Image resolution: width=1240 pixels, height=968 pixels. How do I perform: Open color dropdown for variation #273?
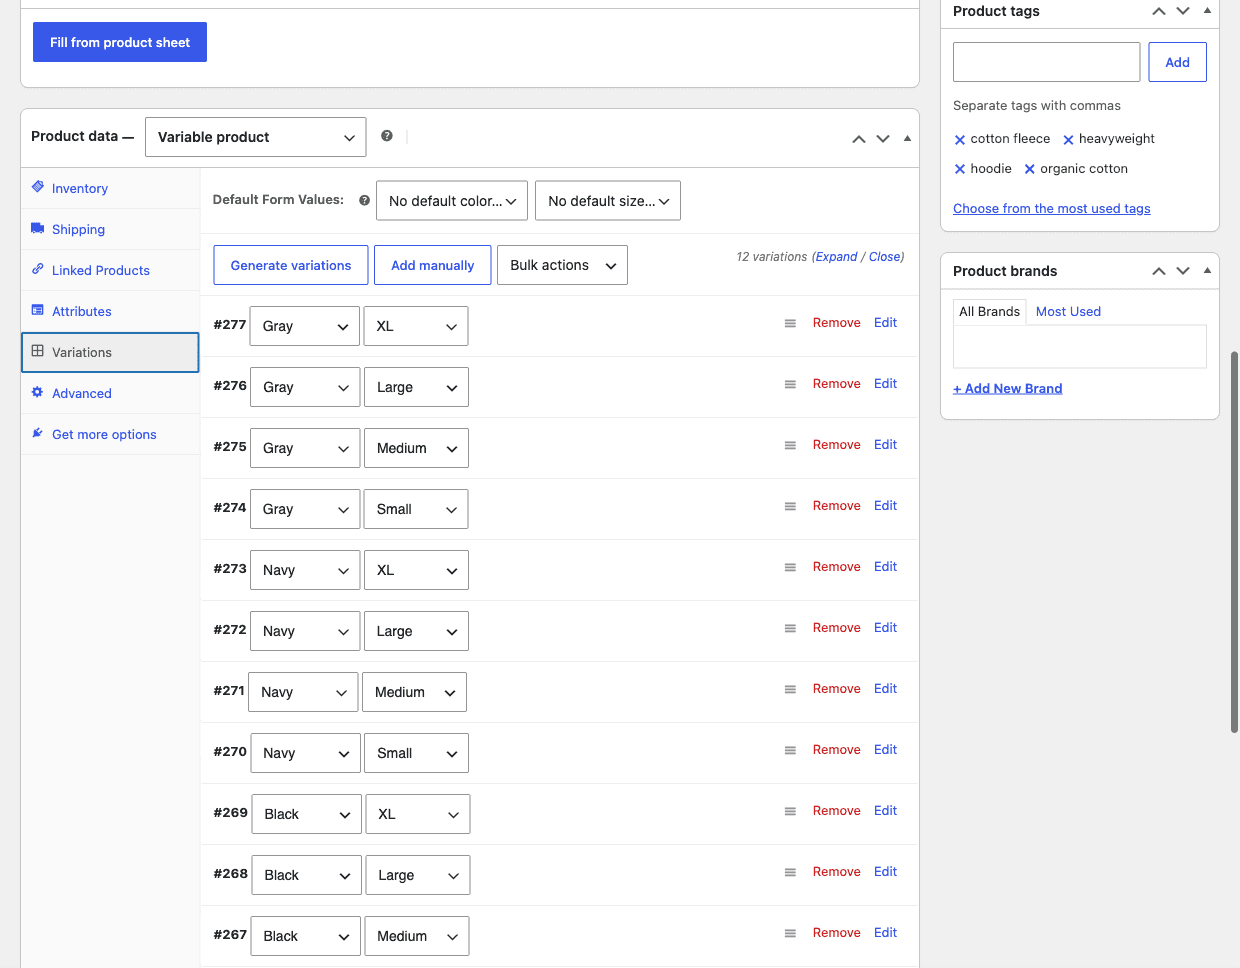click(x=304, y=570)
